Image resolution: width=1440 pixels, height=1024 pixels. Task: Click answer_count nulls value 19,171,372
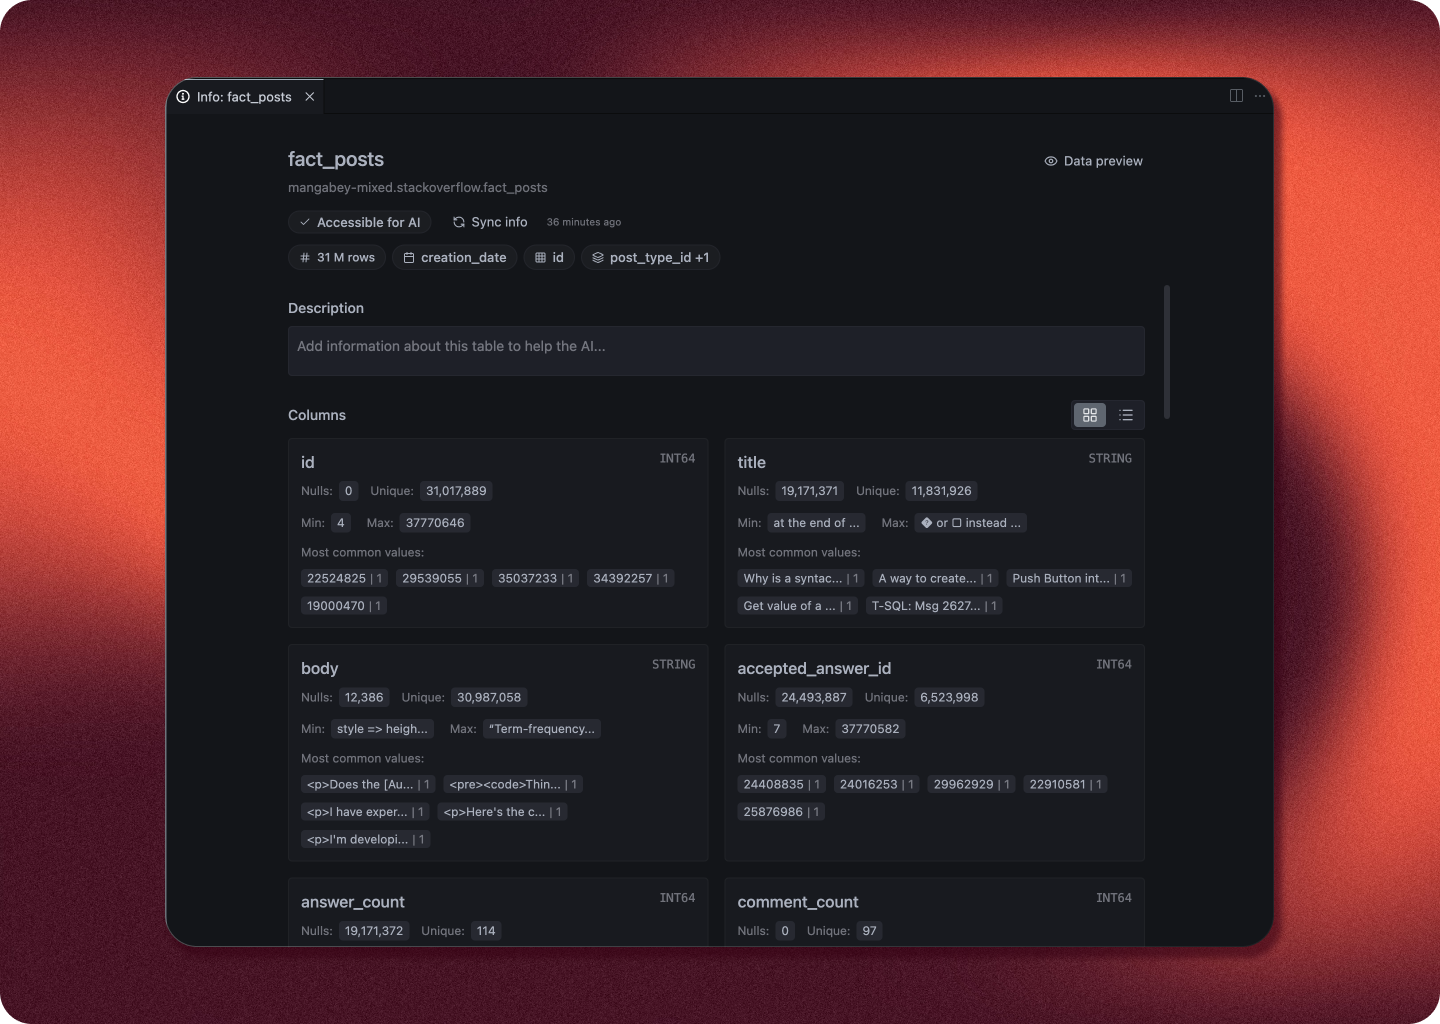pos(374,931)
